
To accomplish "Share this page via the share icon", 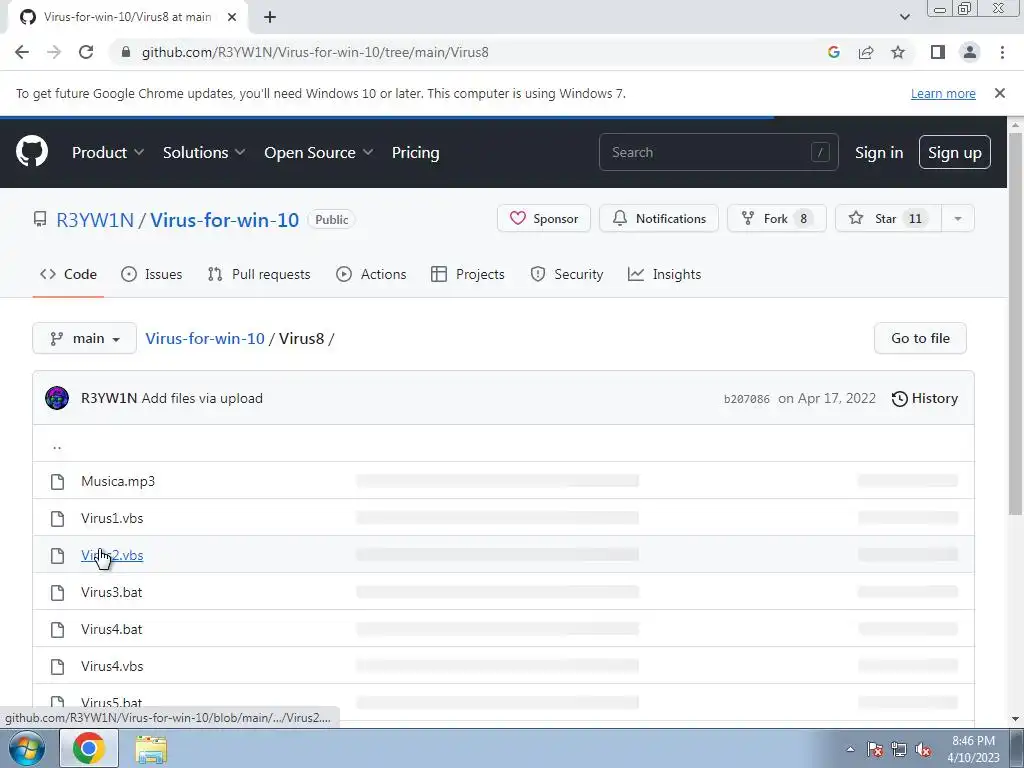I will 866,52.
